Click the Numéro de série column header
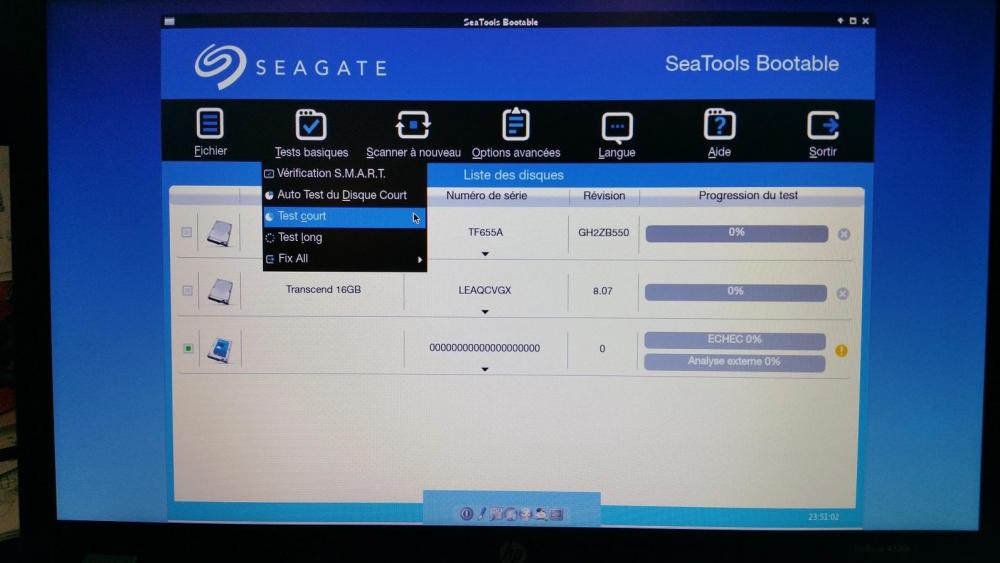The height and width of the screenshot is (563, 1000). coord(486,196)
